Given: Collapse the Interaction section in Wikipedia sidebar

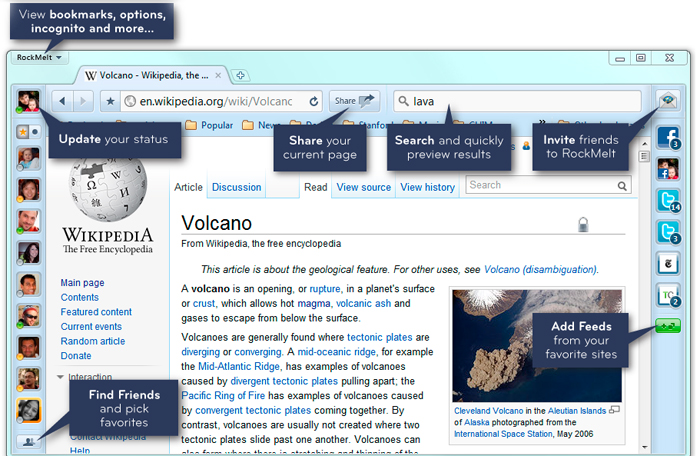Looking at the screenshot, I should point(61,377).
